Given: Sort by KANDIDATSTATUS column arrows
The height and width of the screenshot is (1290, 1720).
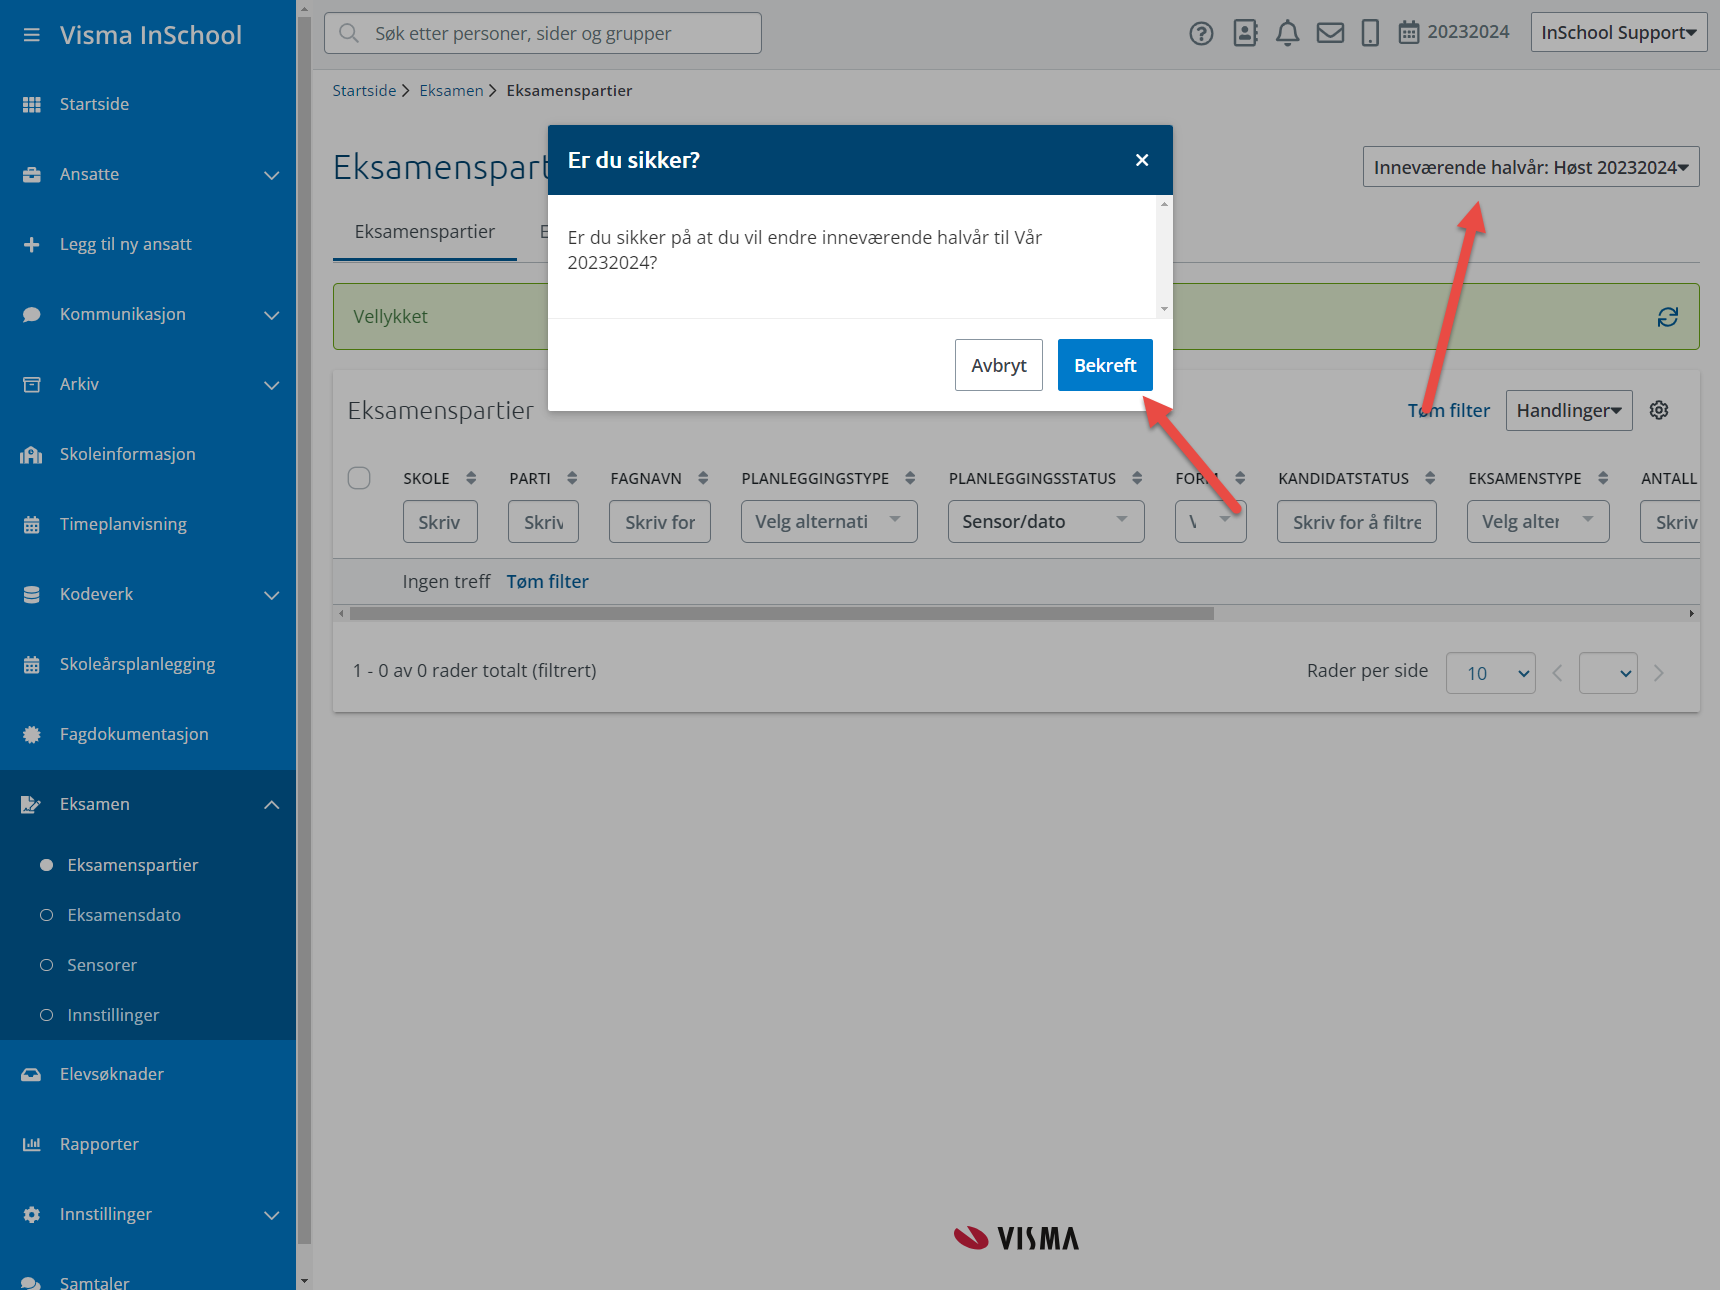Looking at the screenshot, I should pos(1430,478).
